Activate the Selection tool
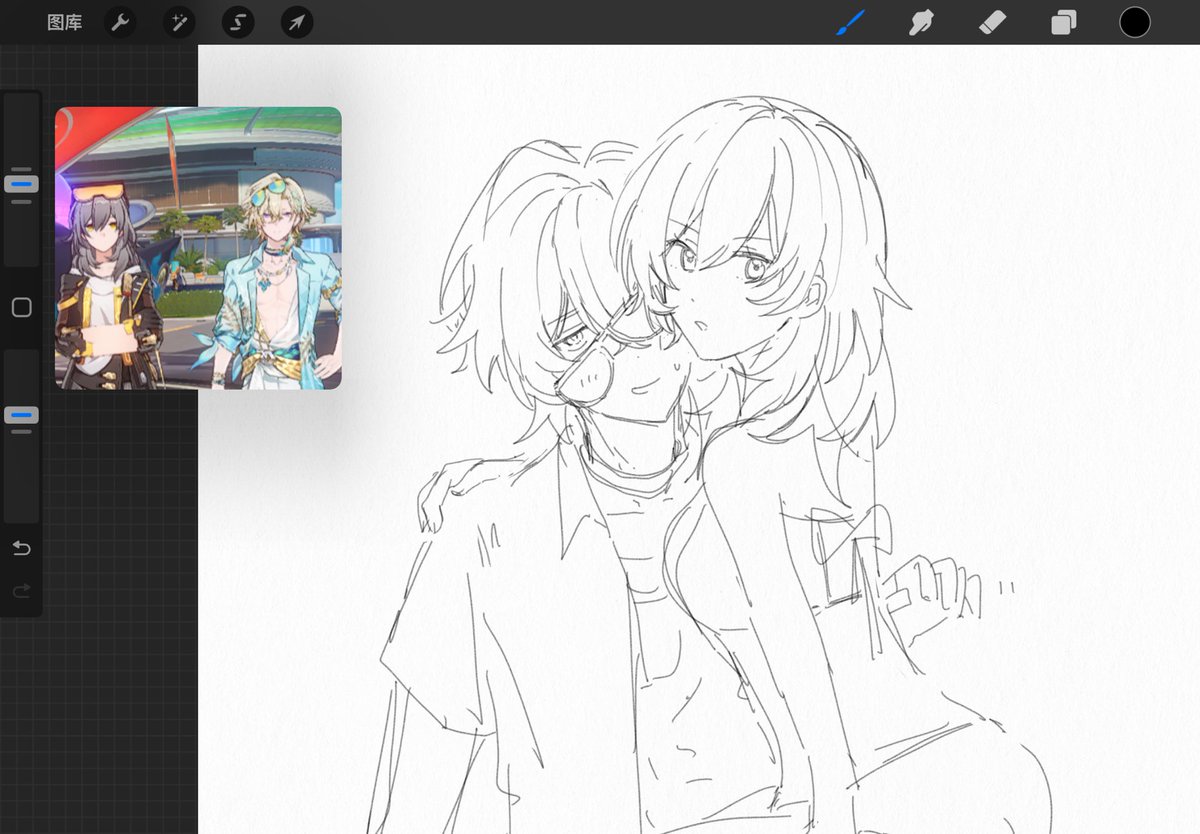Viewport: 1200px width, 834px height. pos(238,22)
